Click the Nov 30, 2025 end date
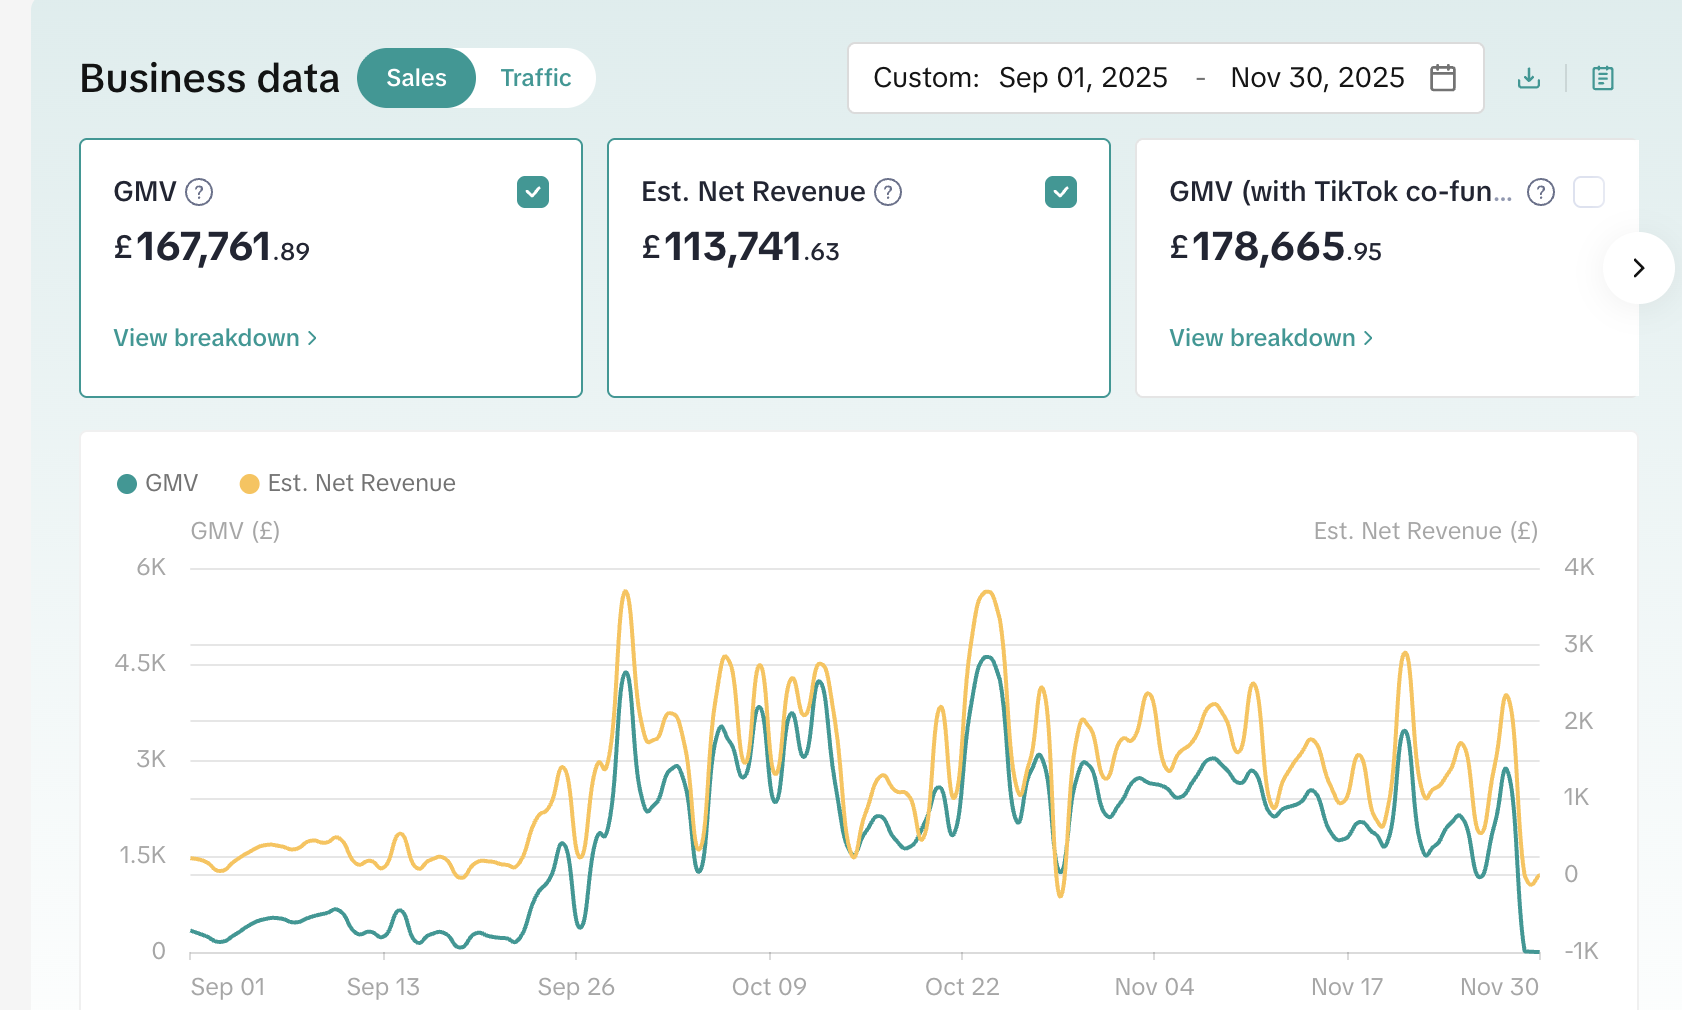 click(x=1317, y=78)
